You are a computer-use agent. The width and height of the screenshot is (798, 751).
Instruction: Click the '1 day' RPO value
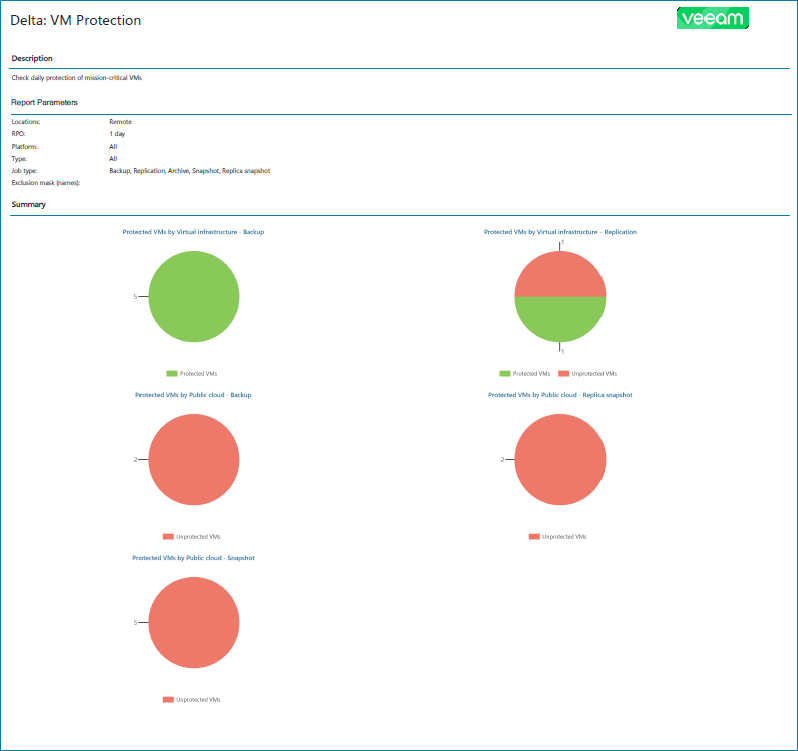point(117,134)
